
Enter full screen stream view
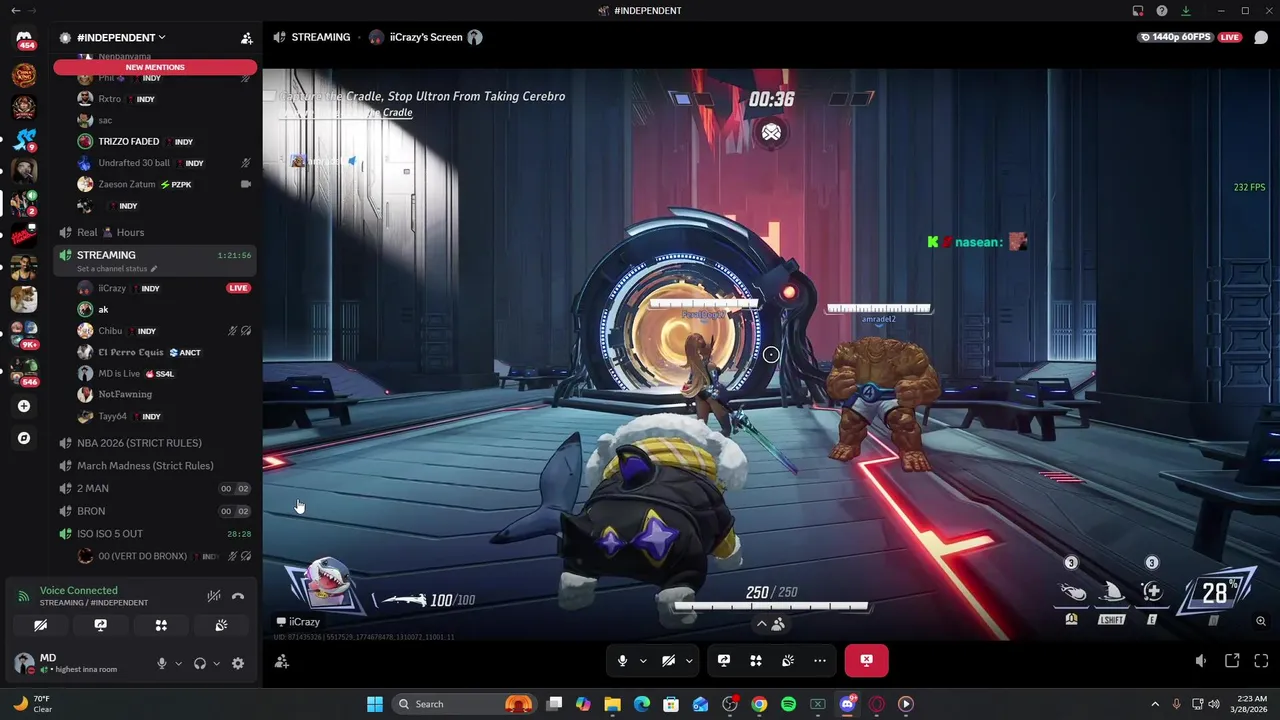tap(1261, 661)
